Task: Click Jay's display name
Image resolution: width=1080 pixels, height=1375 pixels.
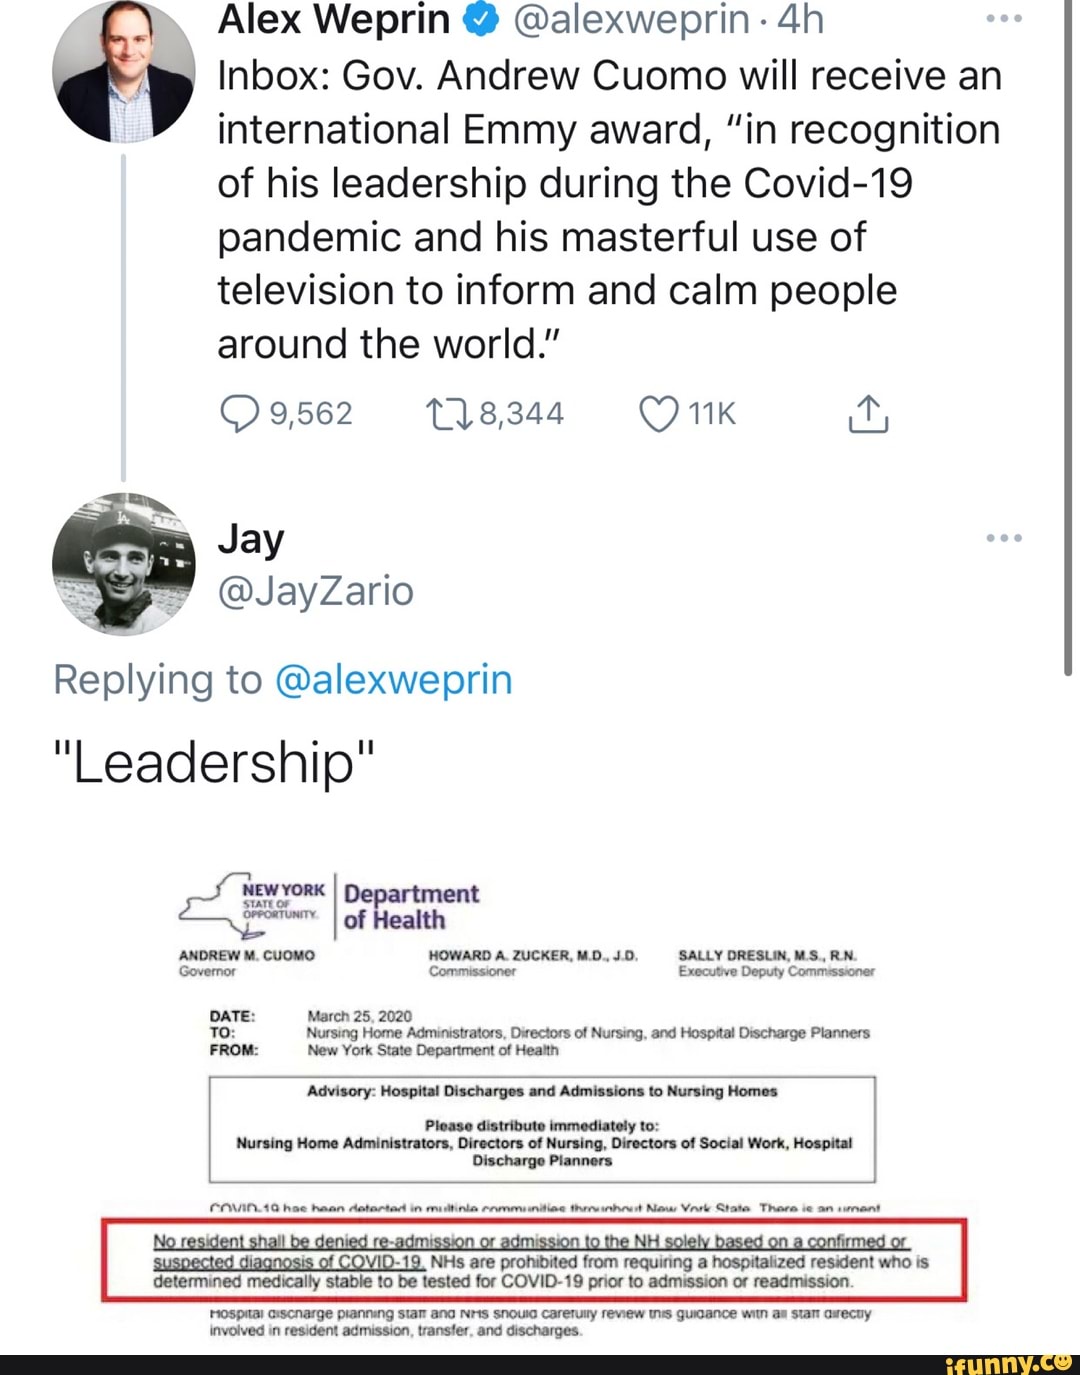Action: (251, 539)
